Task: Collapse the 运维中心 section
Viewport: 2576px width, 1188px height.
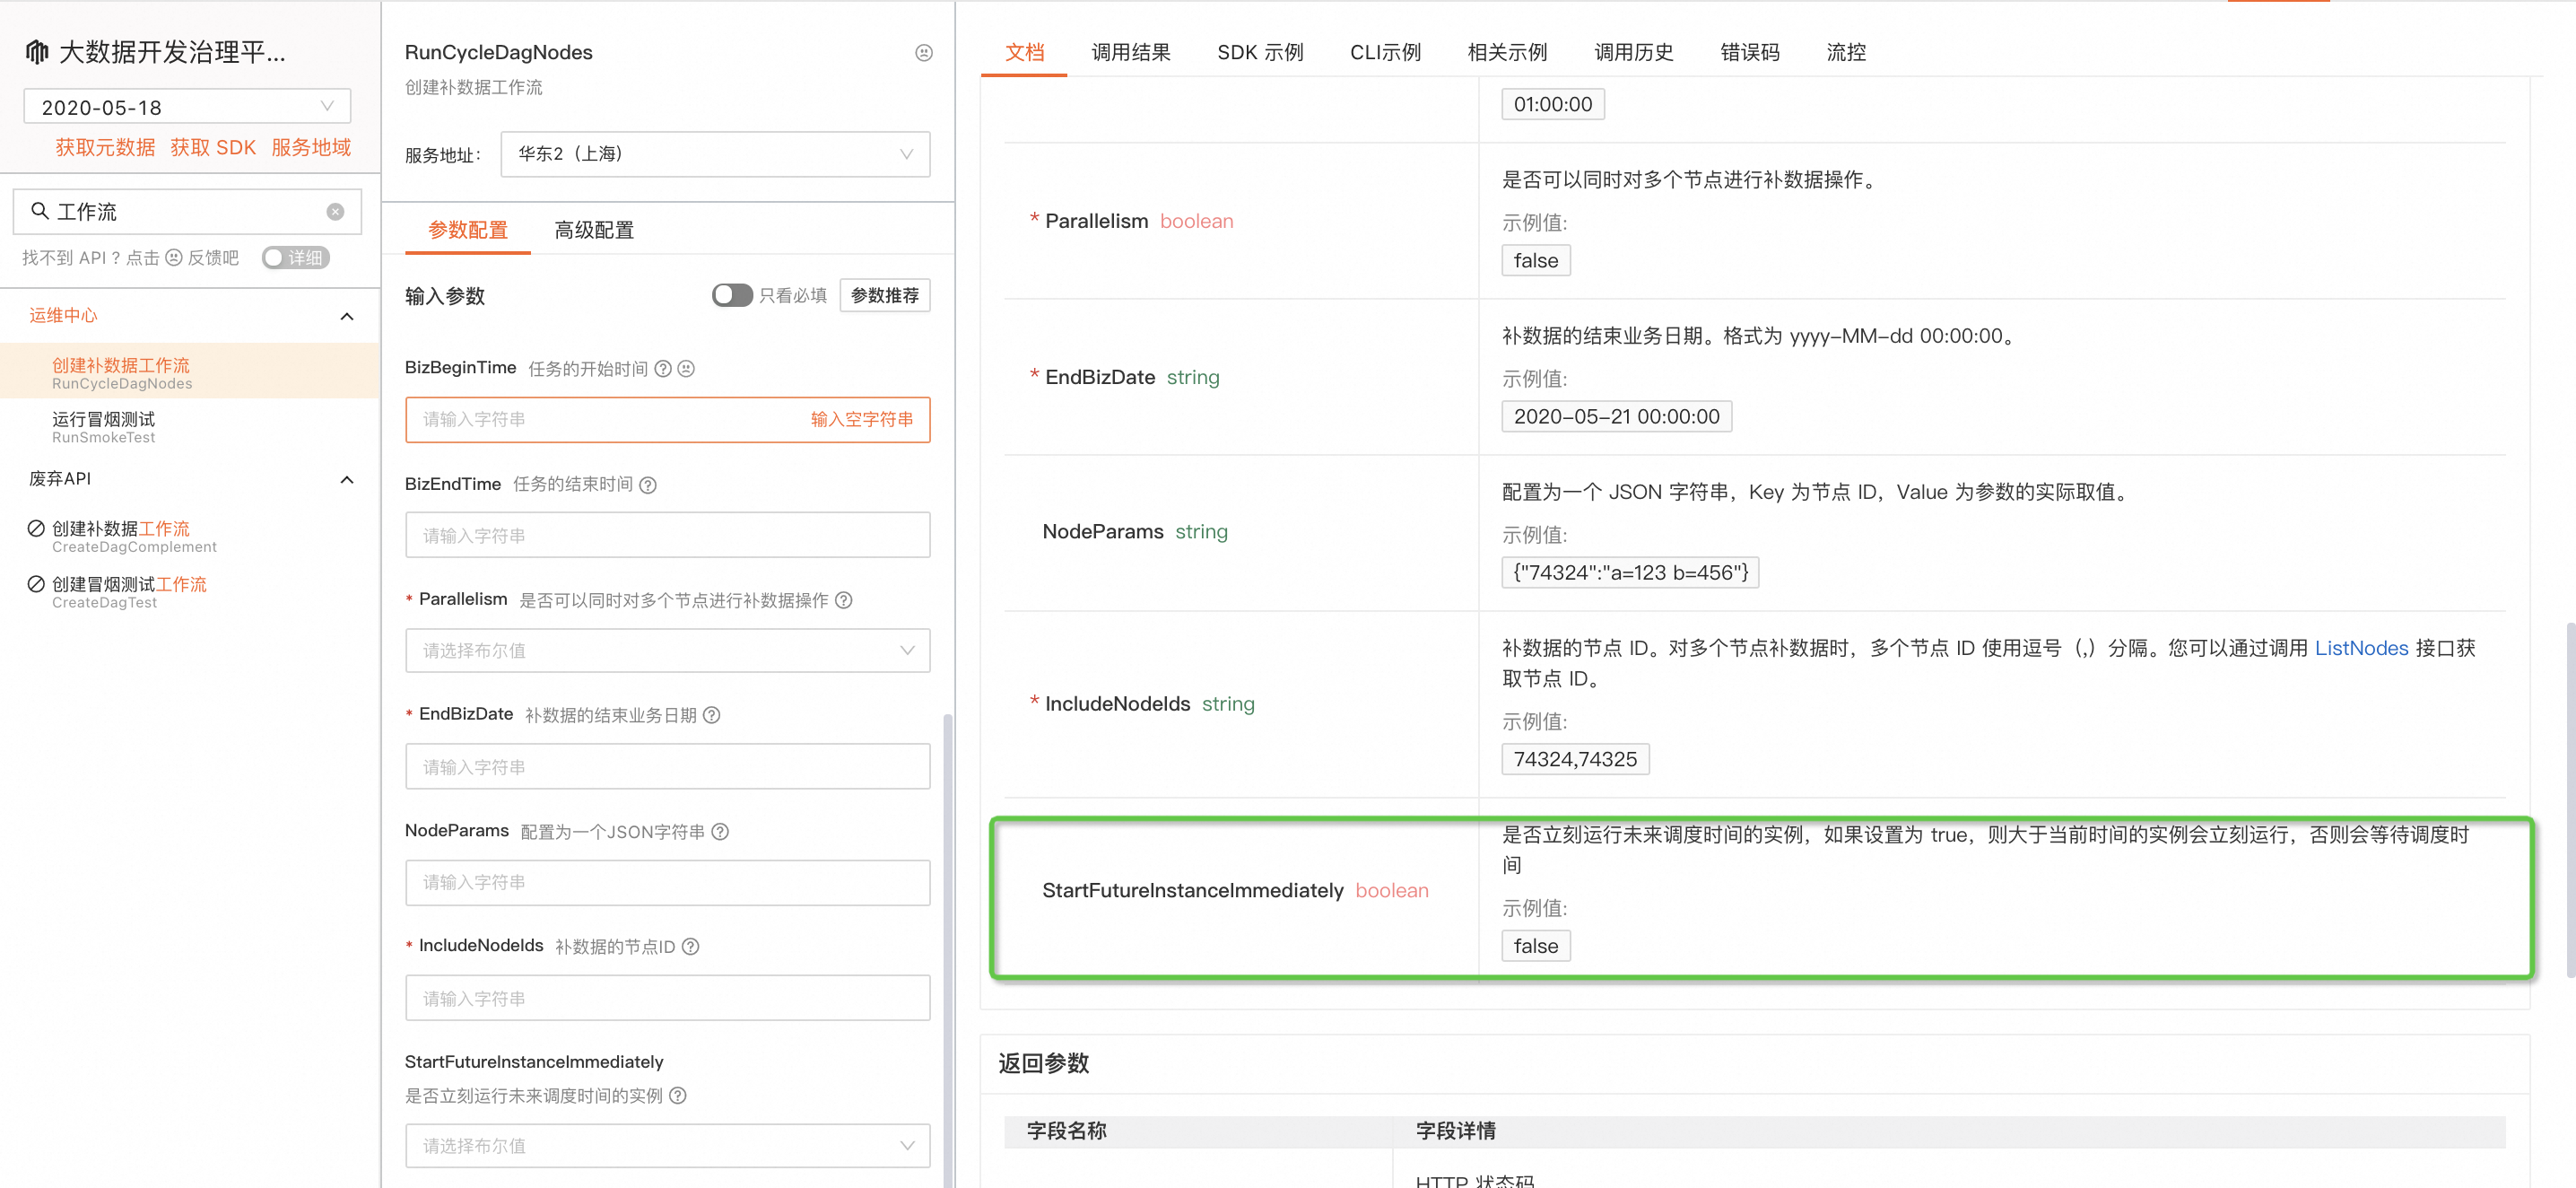Action: tap(346, 316)
